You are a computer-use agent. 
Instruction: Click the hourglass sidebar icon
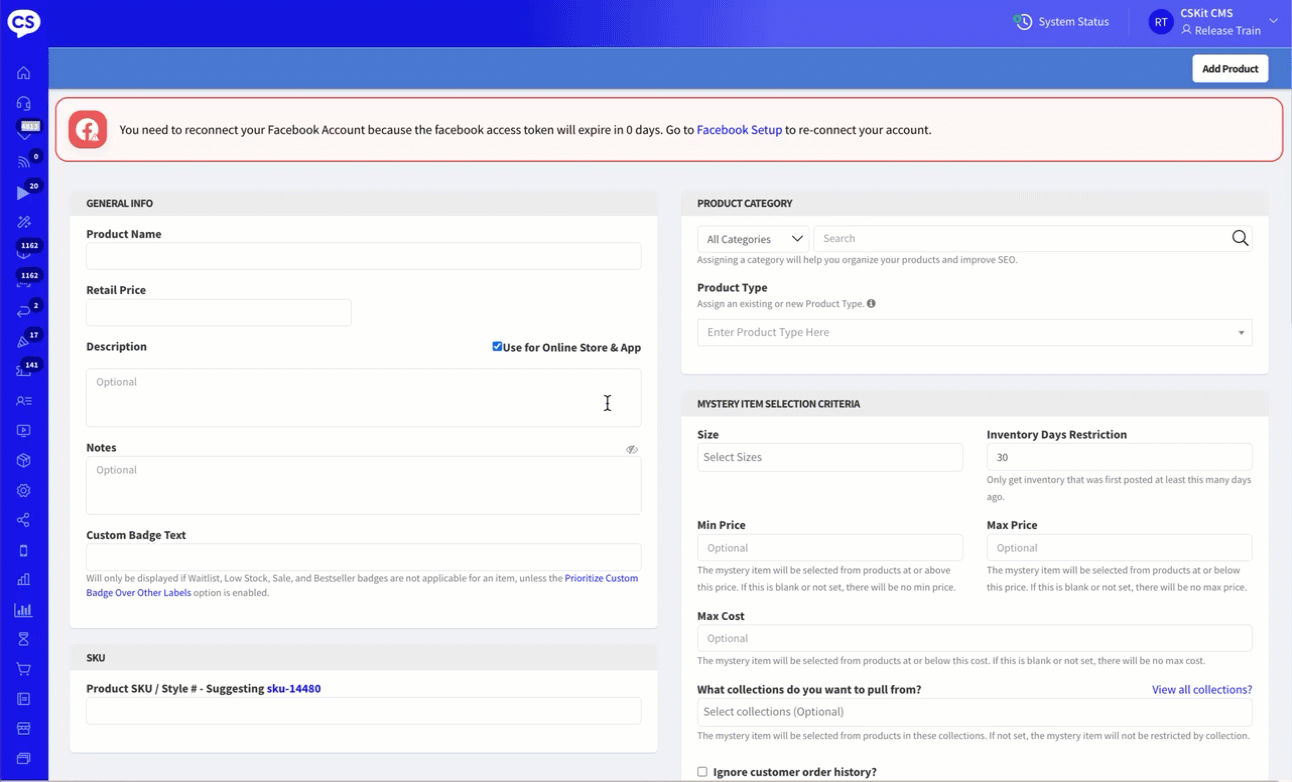[x=23, y=639]
